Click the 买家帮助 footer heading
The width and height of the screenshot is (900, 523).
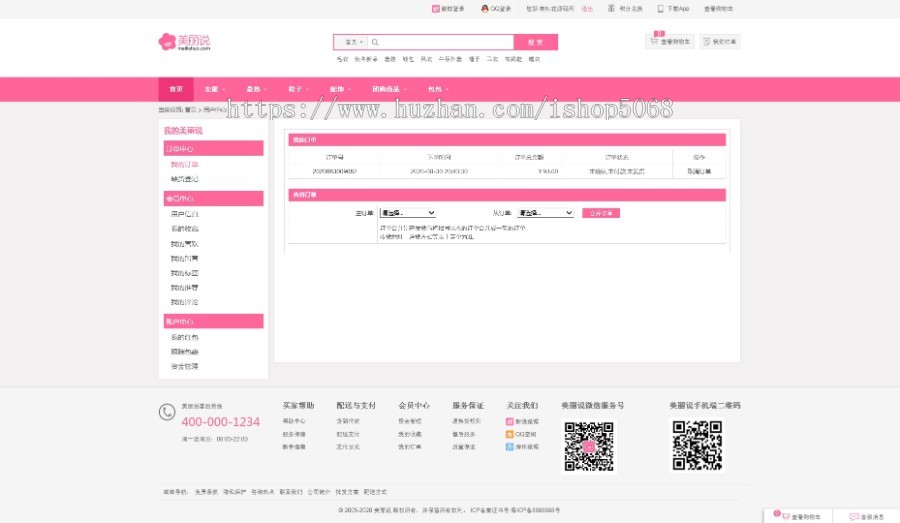298,405
